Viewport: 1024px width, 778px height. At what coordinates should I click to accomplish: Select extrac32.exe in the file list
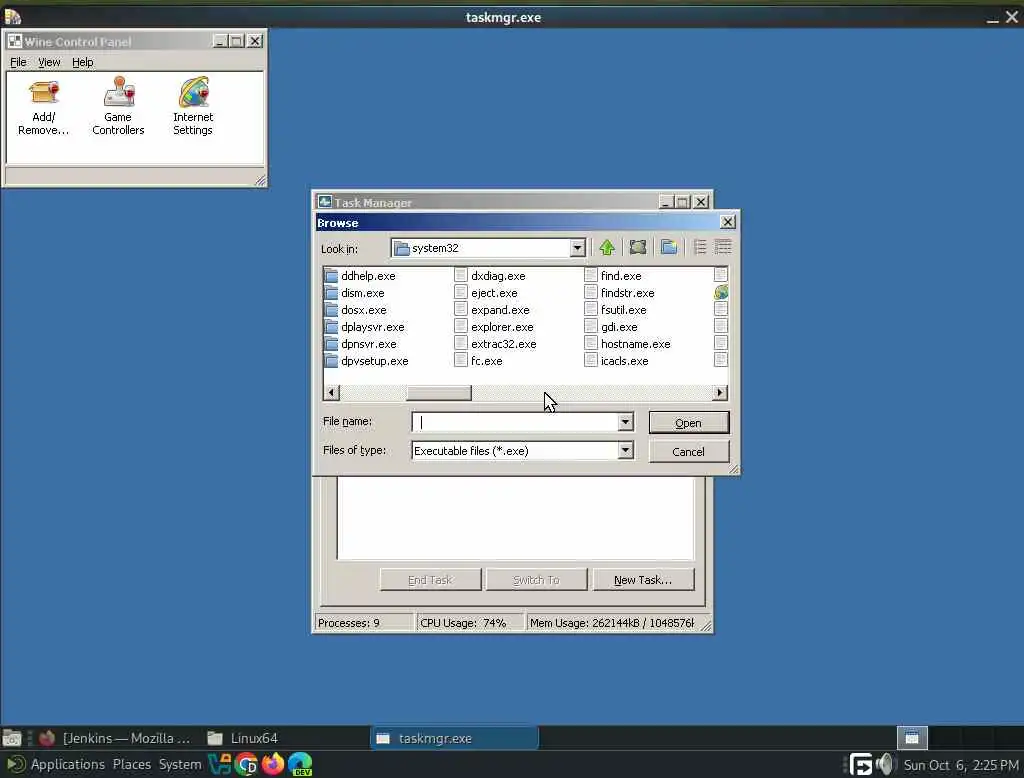504,344
